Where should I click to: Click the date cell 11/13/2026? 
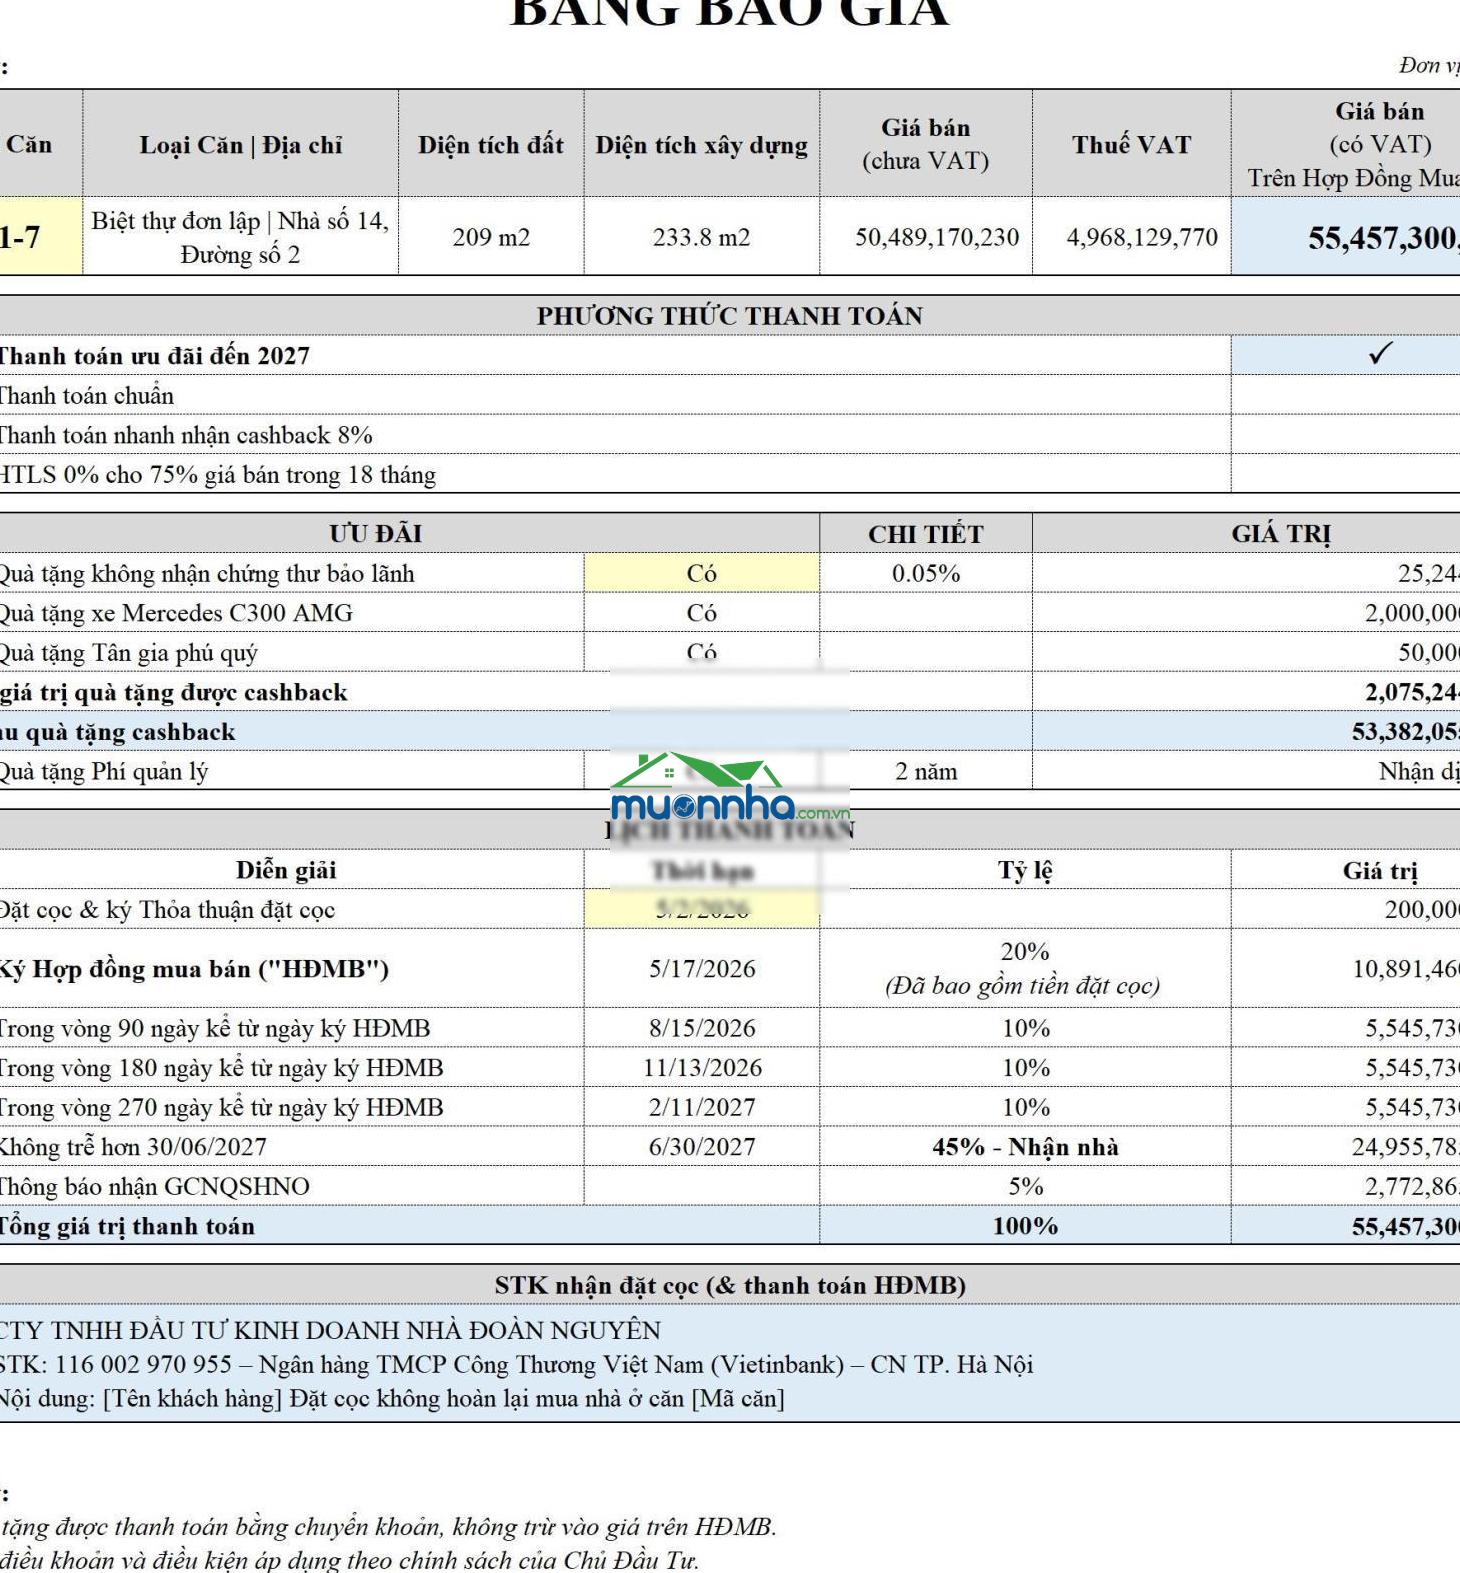tap(702, 1068)
